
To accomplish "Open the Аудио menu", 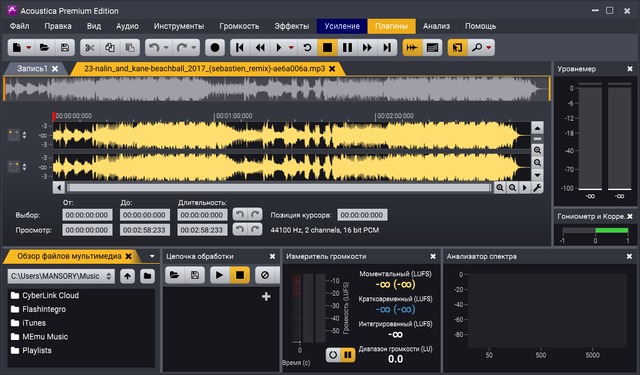I will [127, 26].
